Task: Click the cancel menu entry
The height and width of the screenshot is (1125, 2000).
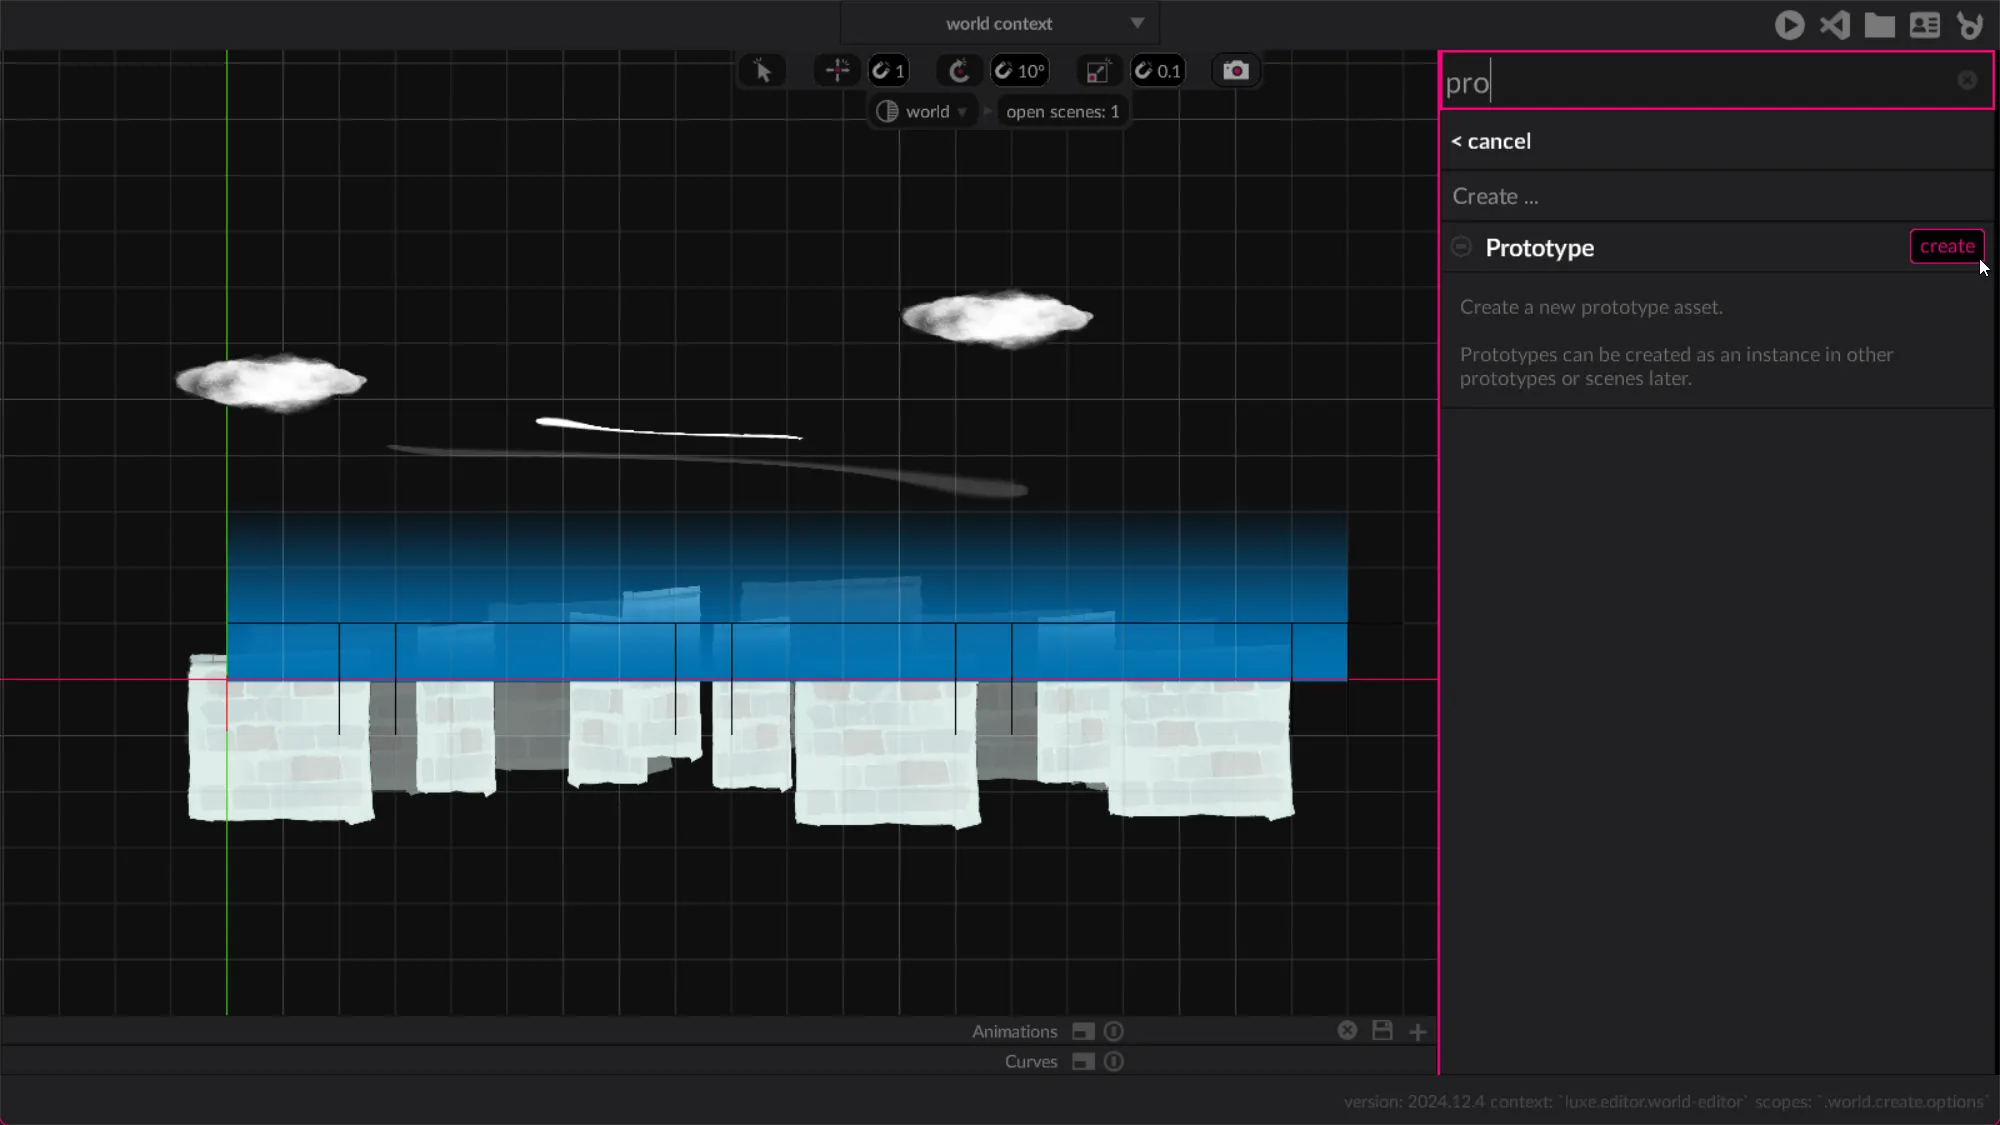Action: (1491, 141)
